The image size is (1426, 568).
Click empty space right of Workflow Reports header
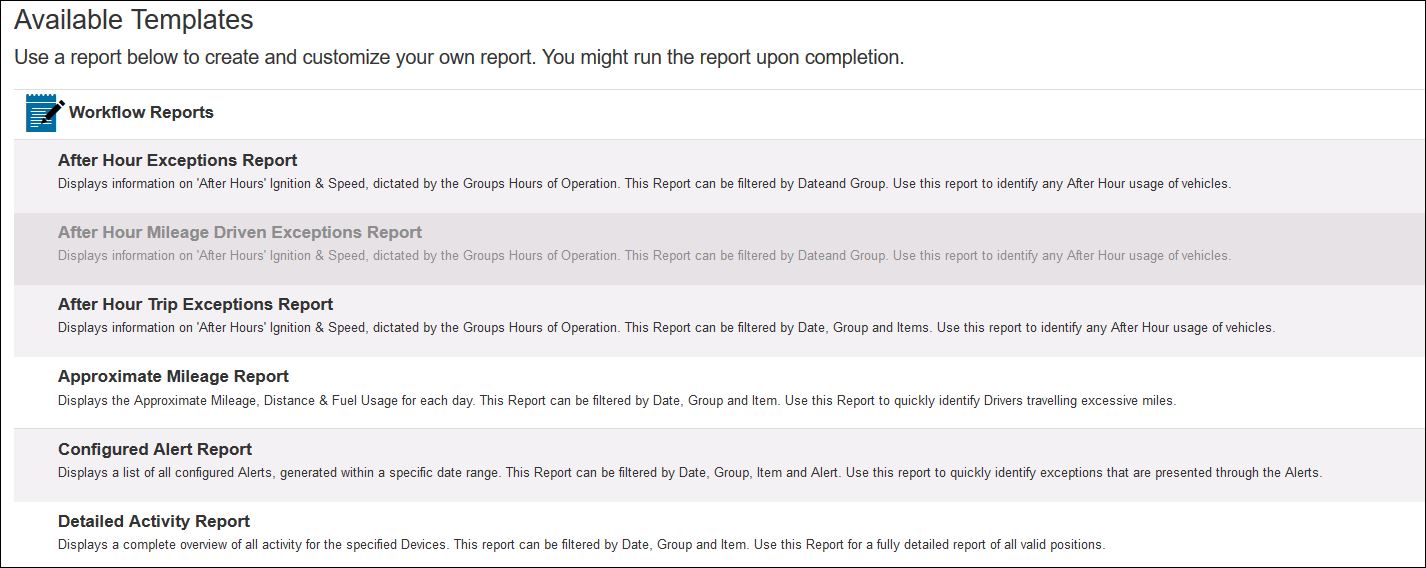point(800,113)
